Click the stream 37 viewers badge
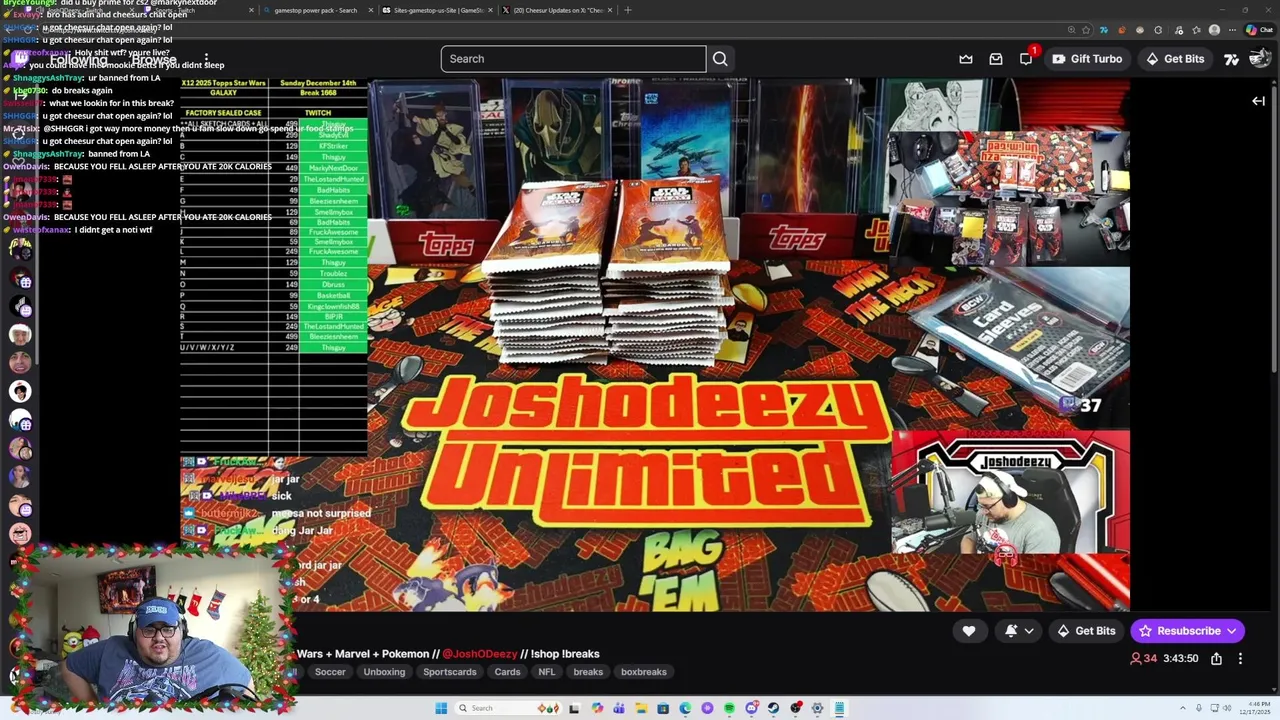This screenshot has height=720, width=1280. (x=1080, y=405)
